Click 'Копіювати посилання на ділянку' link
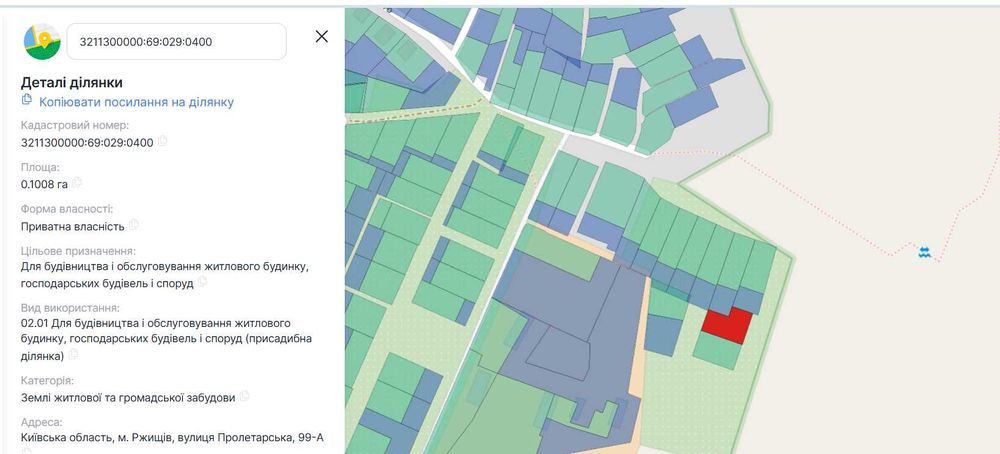 click(136, 102)
